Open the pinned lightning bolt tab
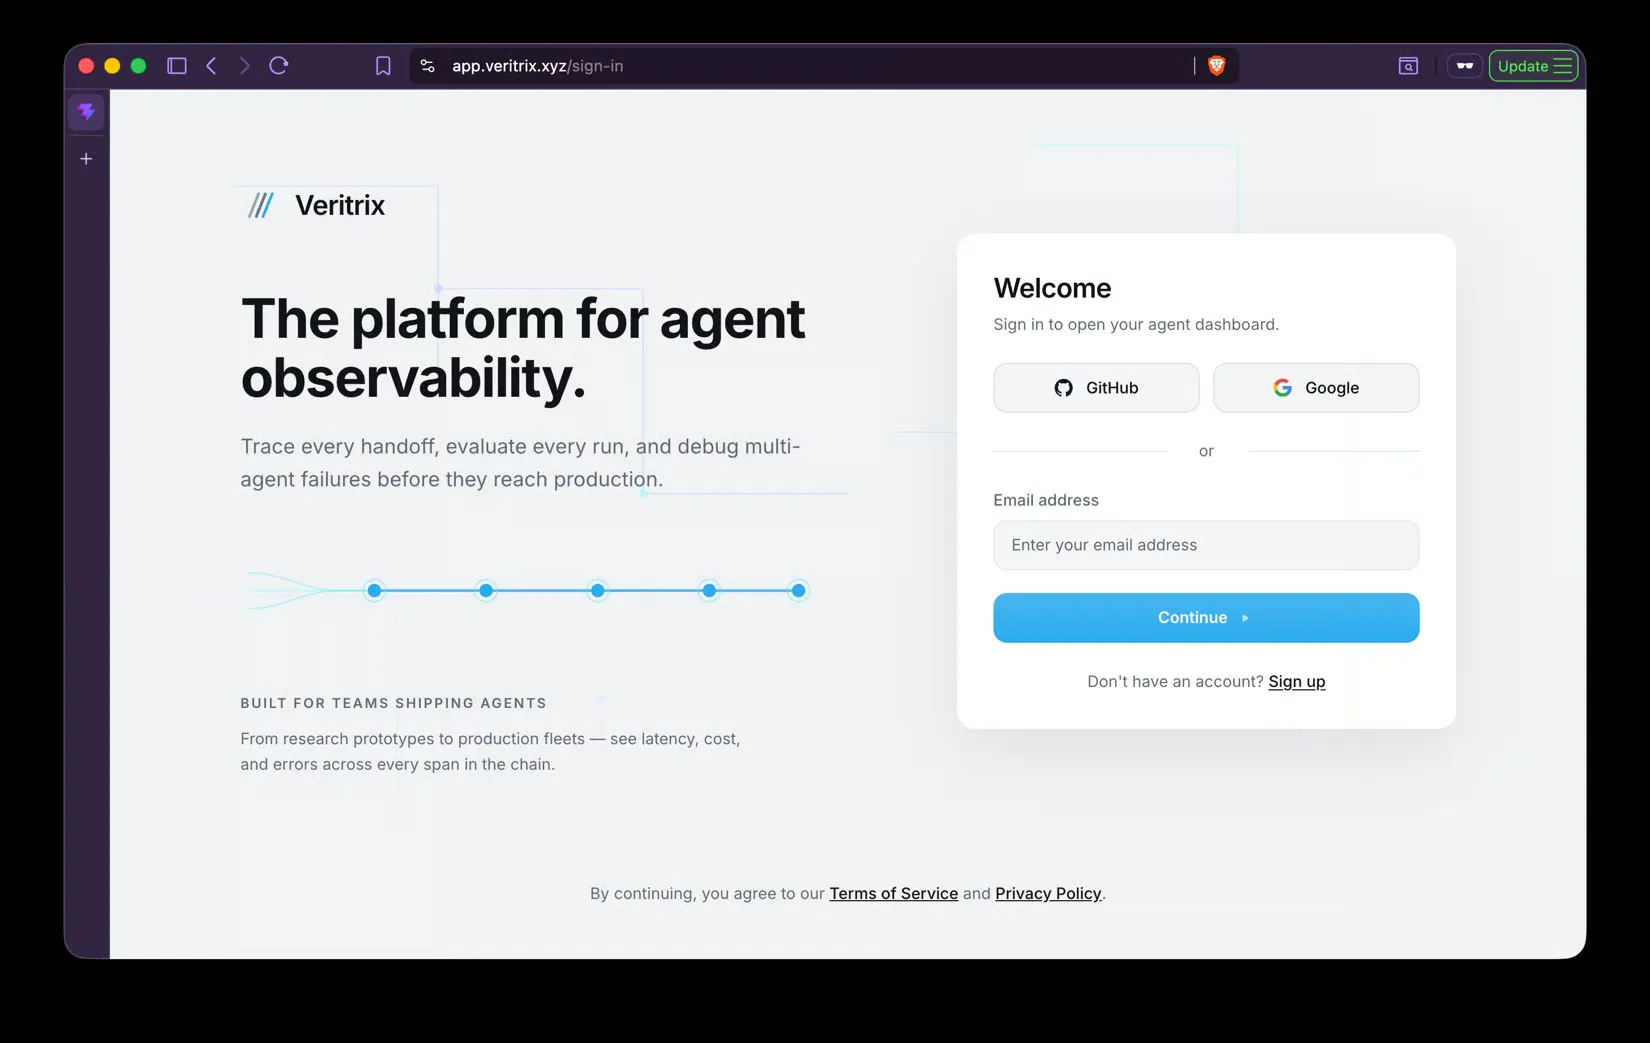This screenshot has height=1043, width=1650. 87,112
